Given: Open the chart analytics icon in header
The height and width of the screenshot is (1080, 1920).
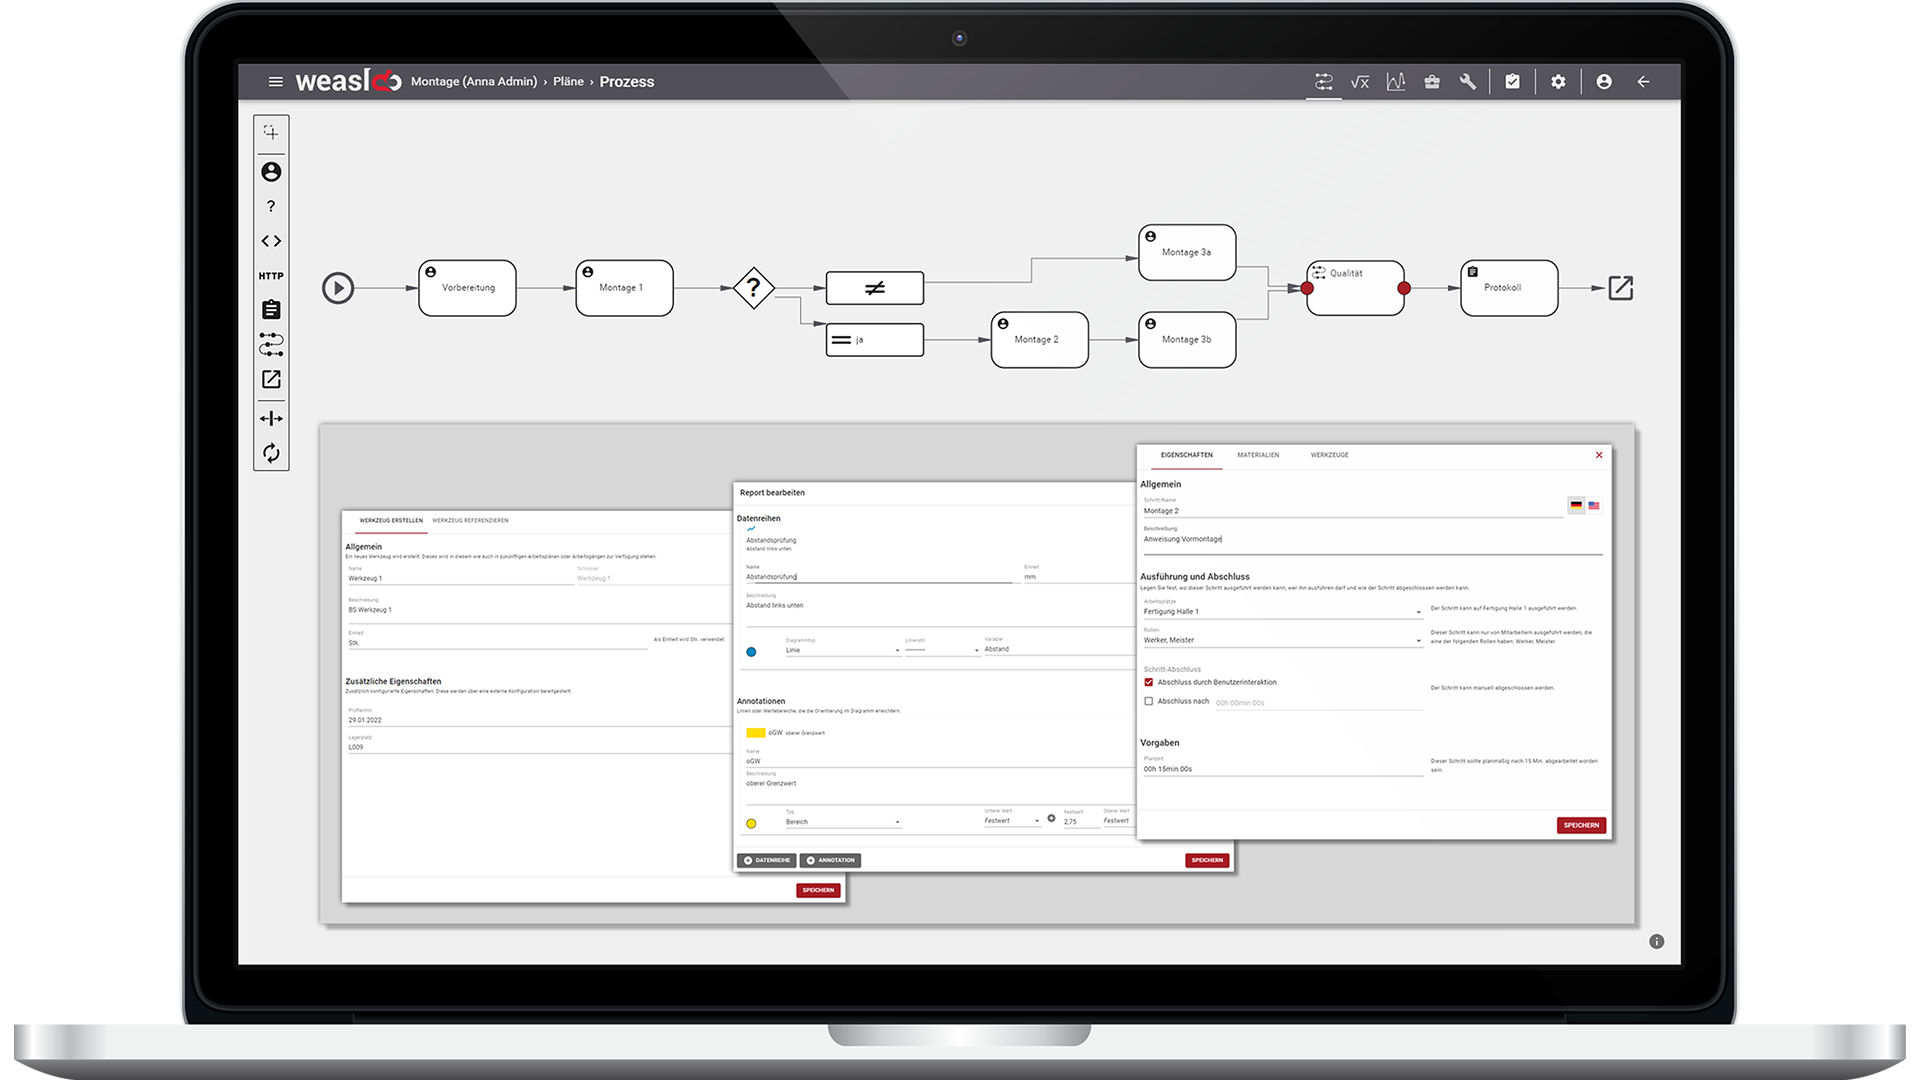Looking at the screenshot, I should (1396, 82).
